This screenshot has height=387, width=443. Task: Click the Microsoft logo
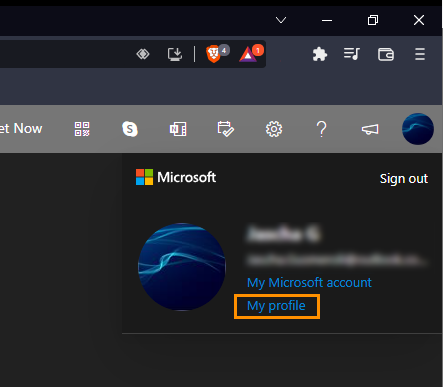click(176, 177)
